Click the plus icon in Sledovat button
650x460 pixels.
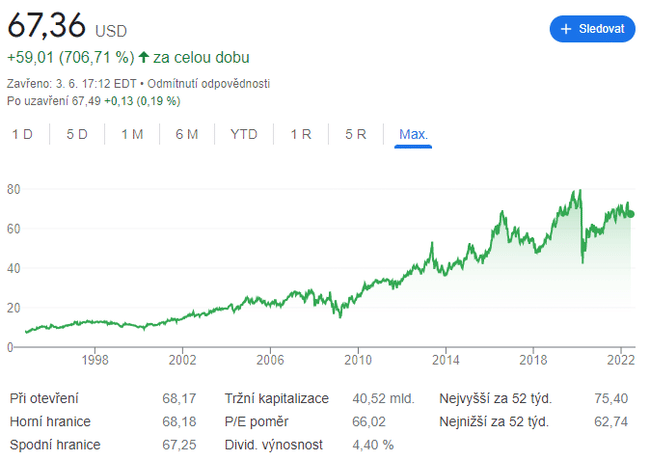[x=566, y=29]
